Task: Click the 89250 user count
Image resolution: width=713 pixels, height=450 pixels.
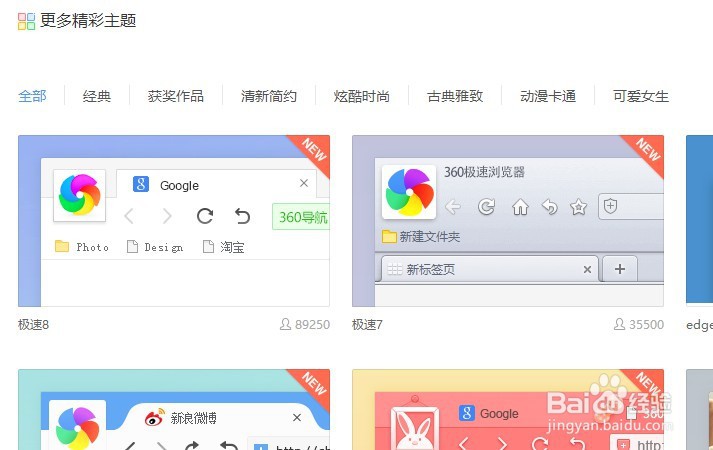Action: (312, 325)
